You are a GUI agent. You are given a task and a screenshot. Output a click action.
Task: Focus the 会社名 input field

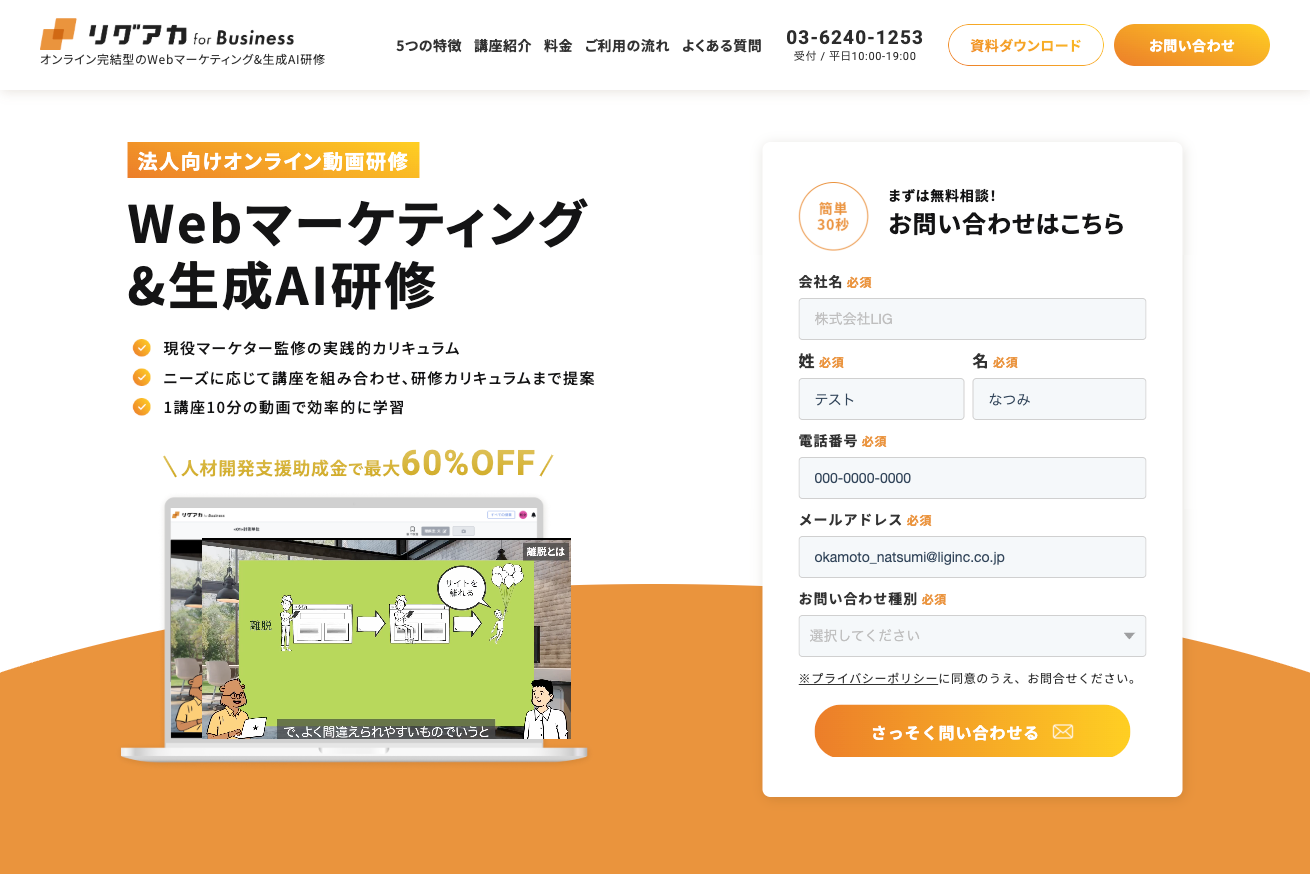point(972,319)
